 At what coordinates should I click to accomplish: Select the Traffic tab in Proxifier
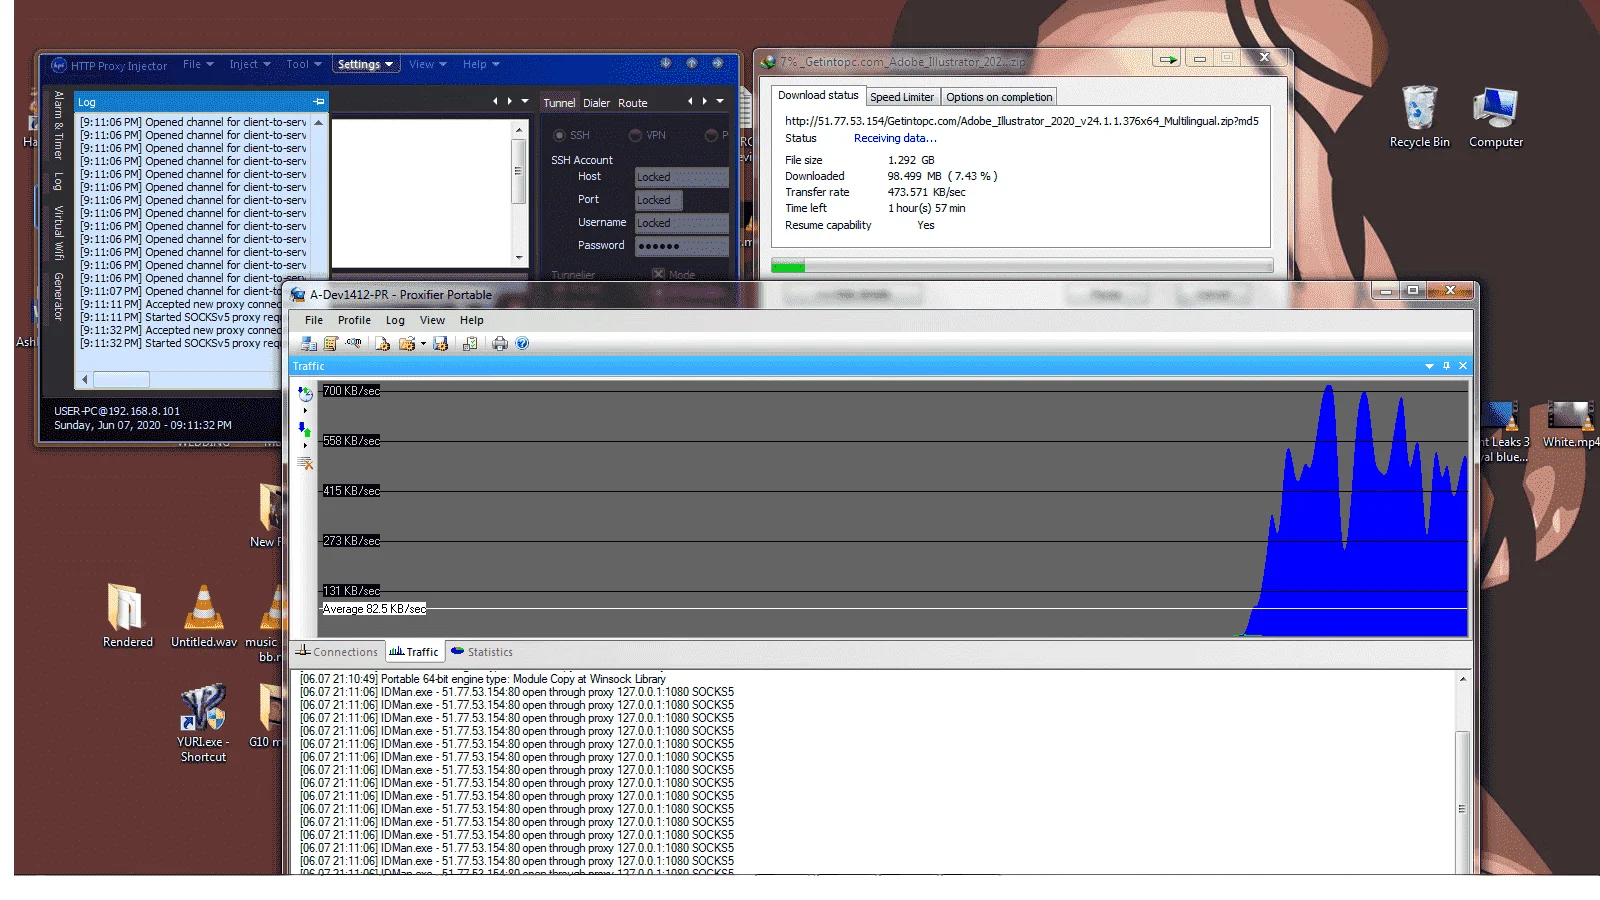pos(414,652)
